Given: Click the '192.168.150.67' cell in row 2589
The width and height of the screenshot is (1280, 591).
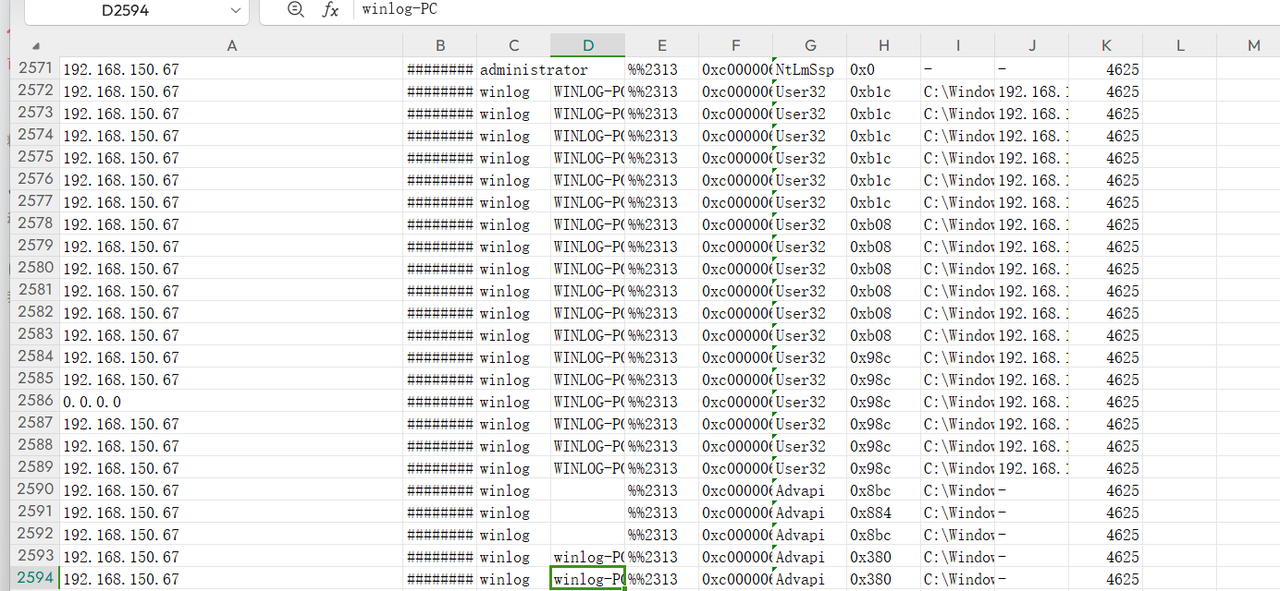Looking at the screenshot, I should point(232,468).
